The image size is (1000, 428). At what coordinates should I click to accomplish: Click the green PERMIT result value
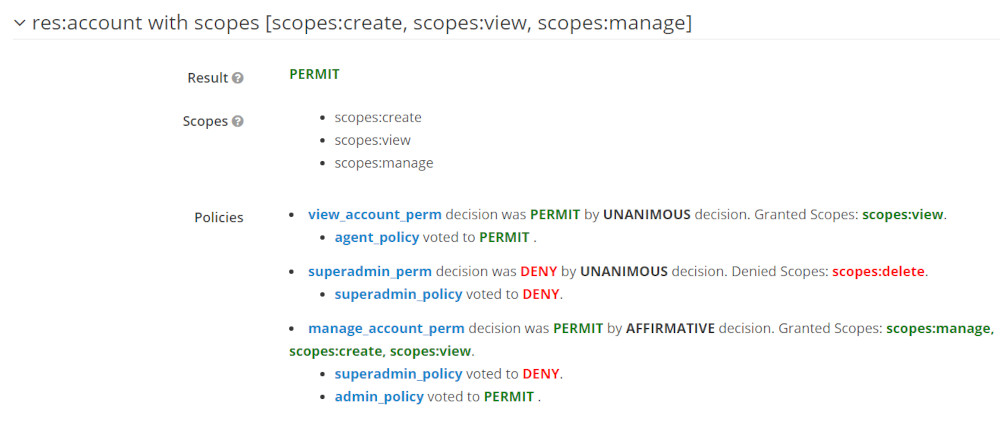pyautogui.click(x=314, y=75)
